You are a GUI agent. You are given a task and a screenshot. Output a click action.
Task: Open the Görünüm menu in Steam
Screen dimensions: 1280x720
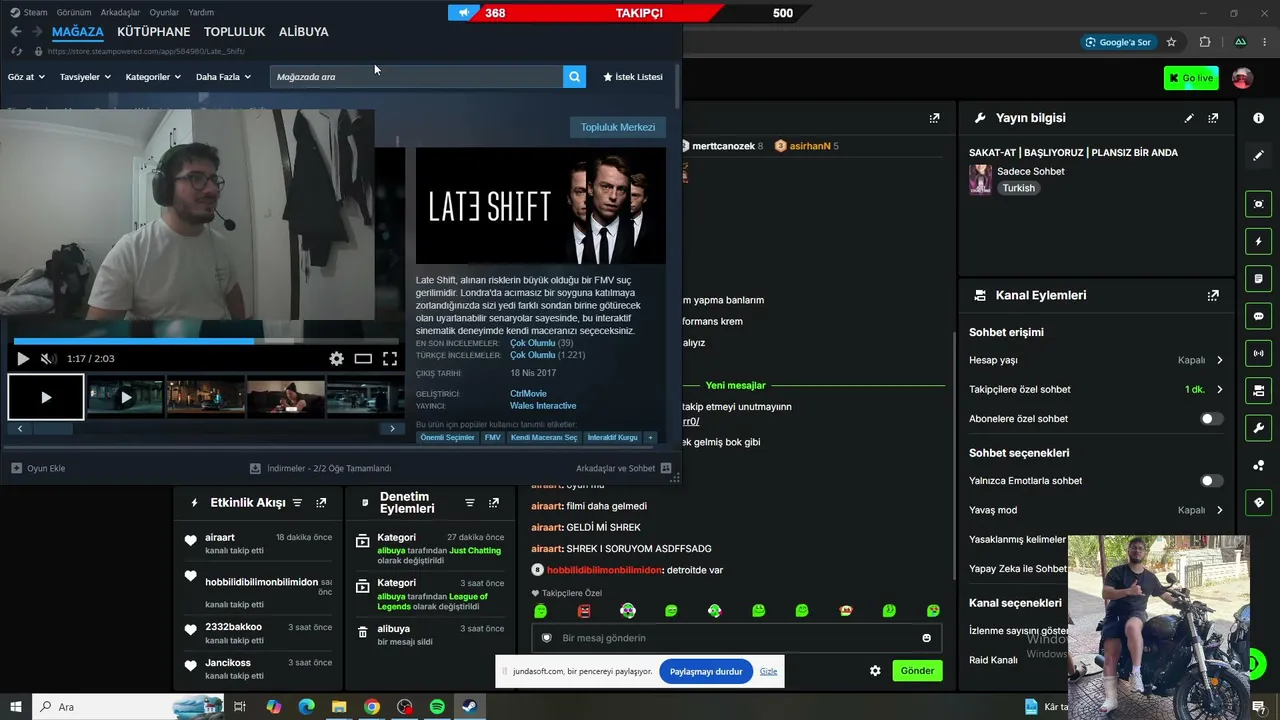(74, 12)
